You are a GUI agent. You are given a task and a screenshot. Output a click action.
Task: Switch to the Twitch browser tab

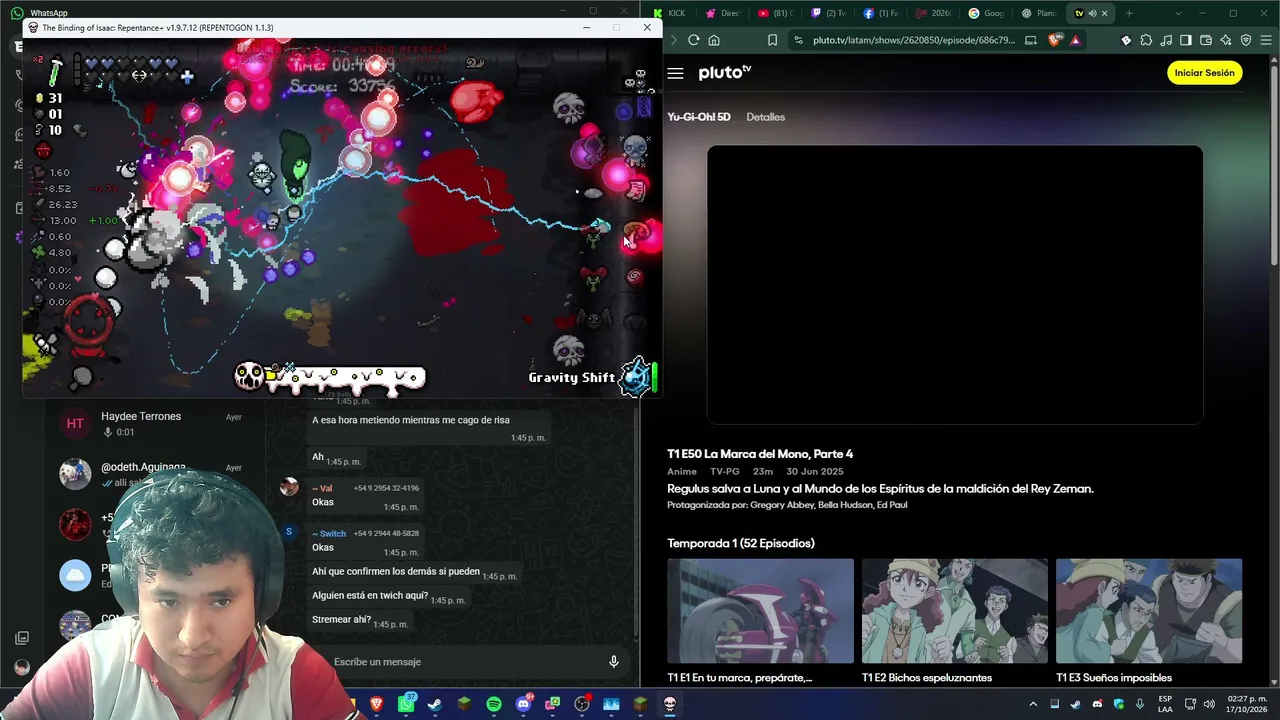828,13
